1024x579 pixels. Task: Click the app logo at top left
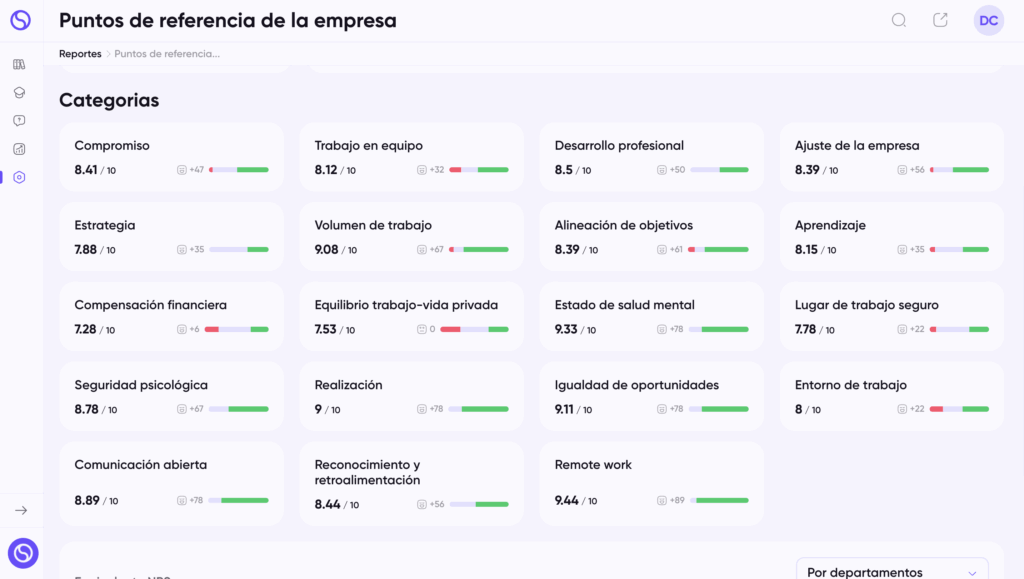coord(20,20)
